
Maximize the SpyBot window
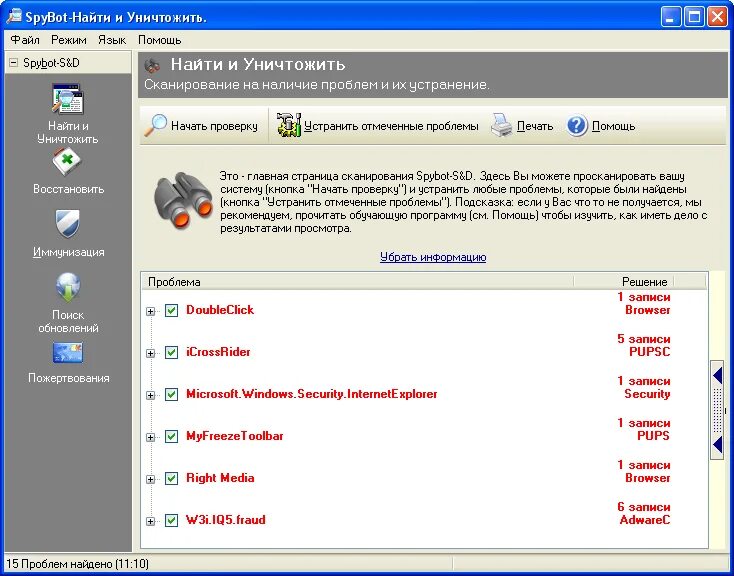pyautogui.click(x=695, y=17)
